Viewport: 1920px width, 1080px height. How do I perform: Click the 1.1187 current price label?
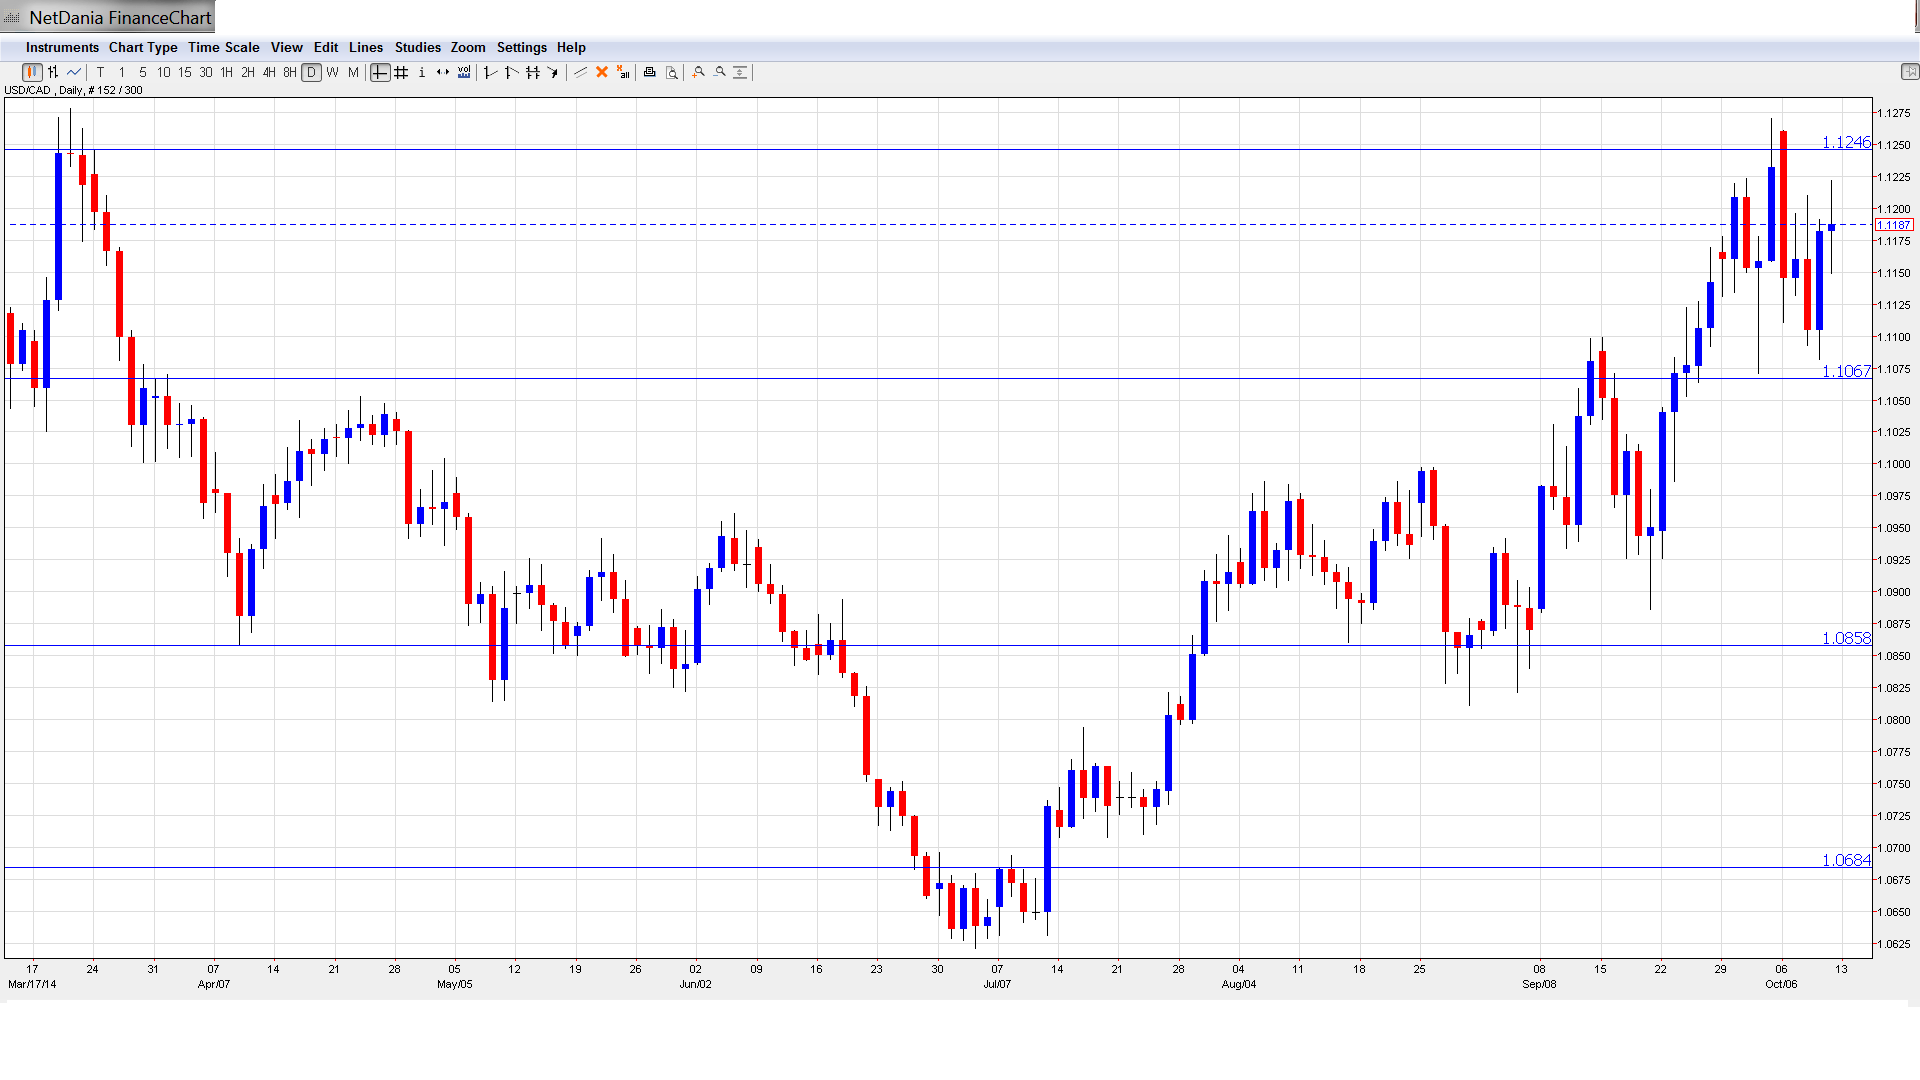1894,225
